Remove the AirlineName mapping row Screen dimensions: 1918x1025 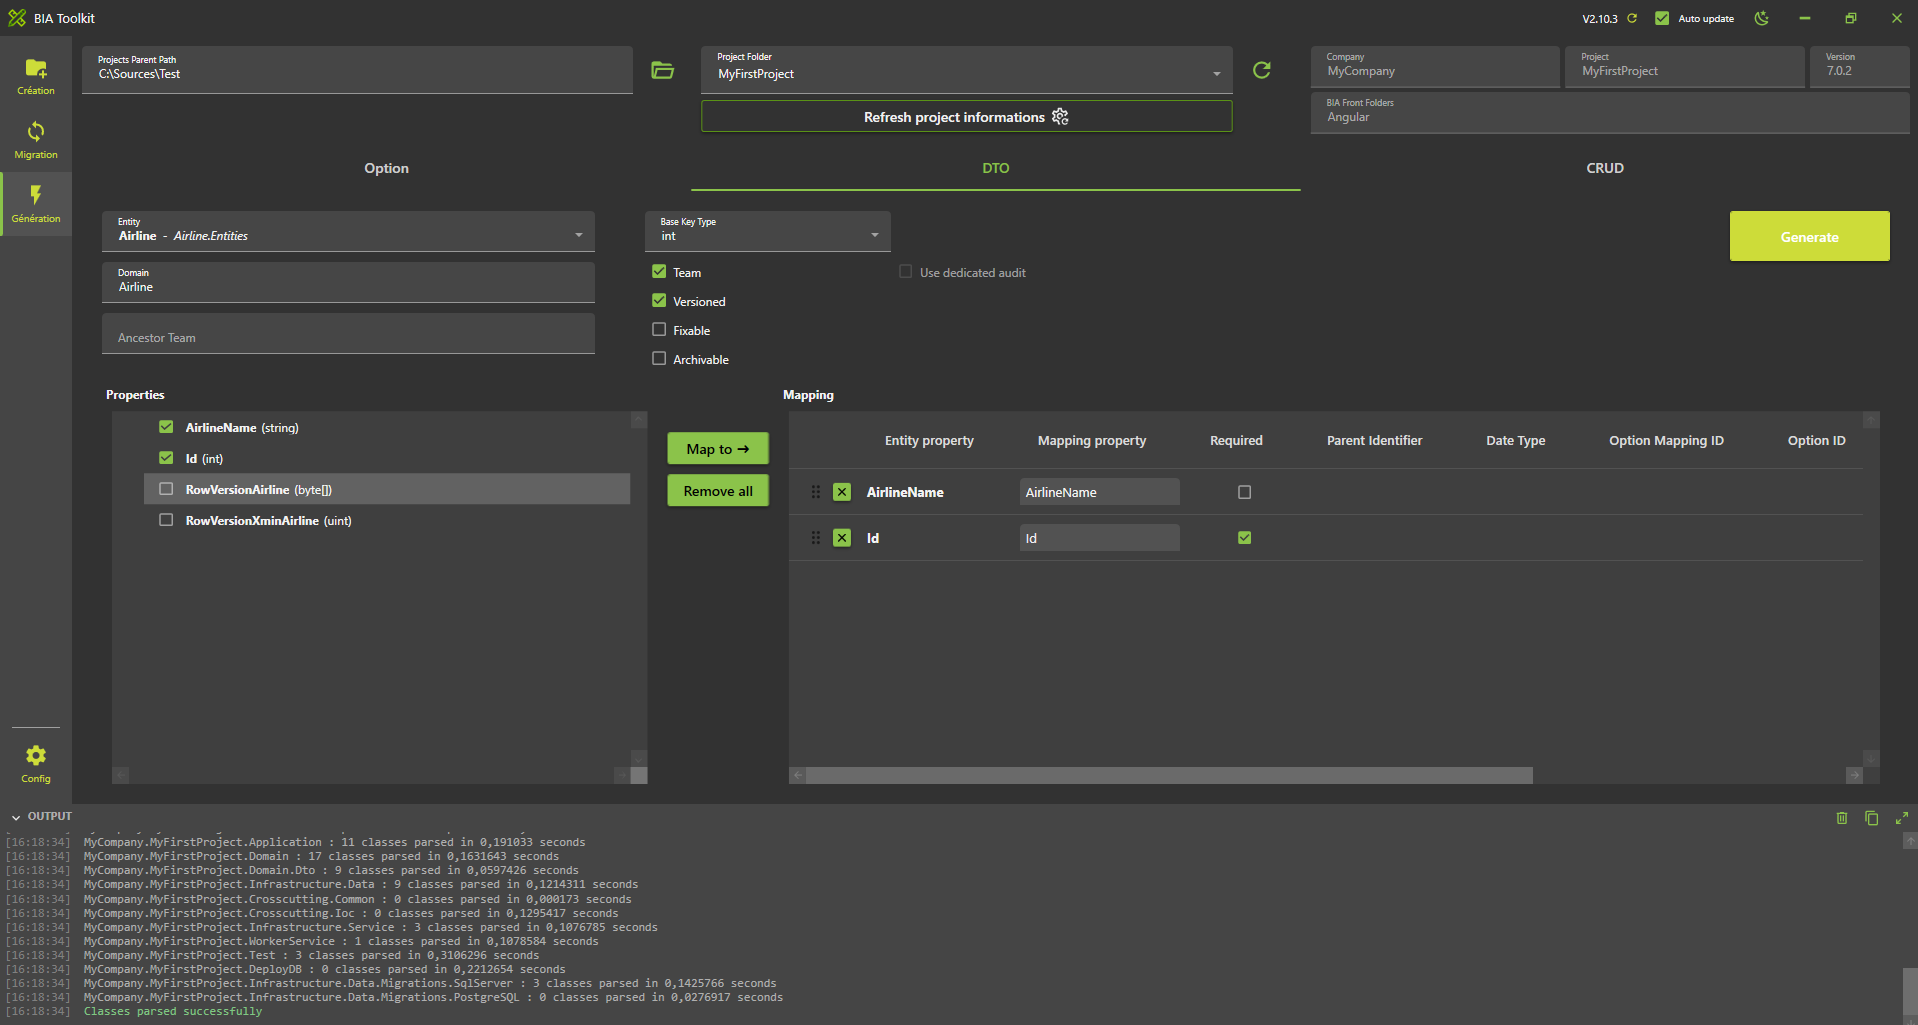pos(842,492)
